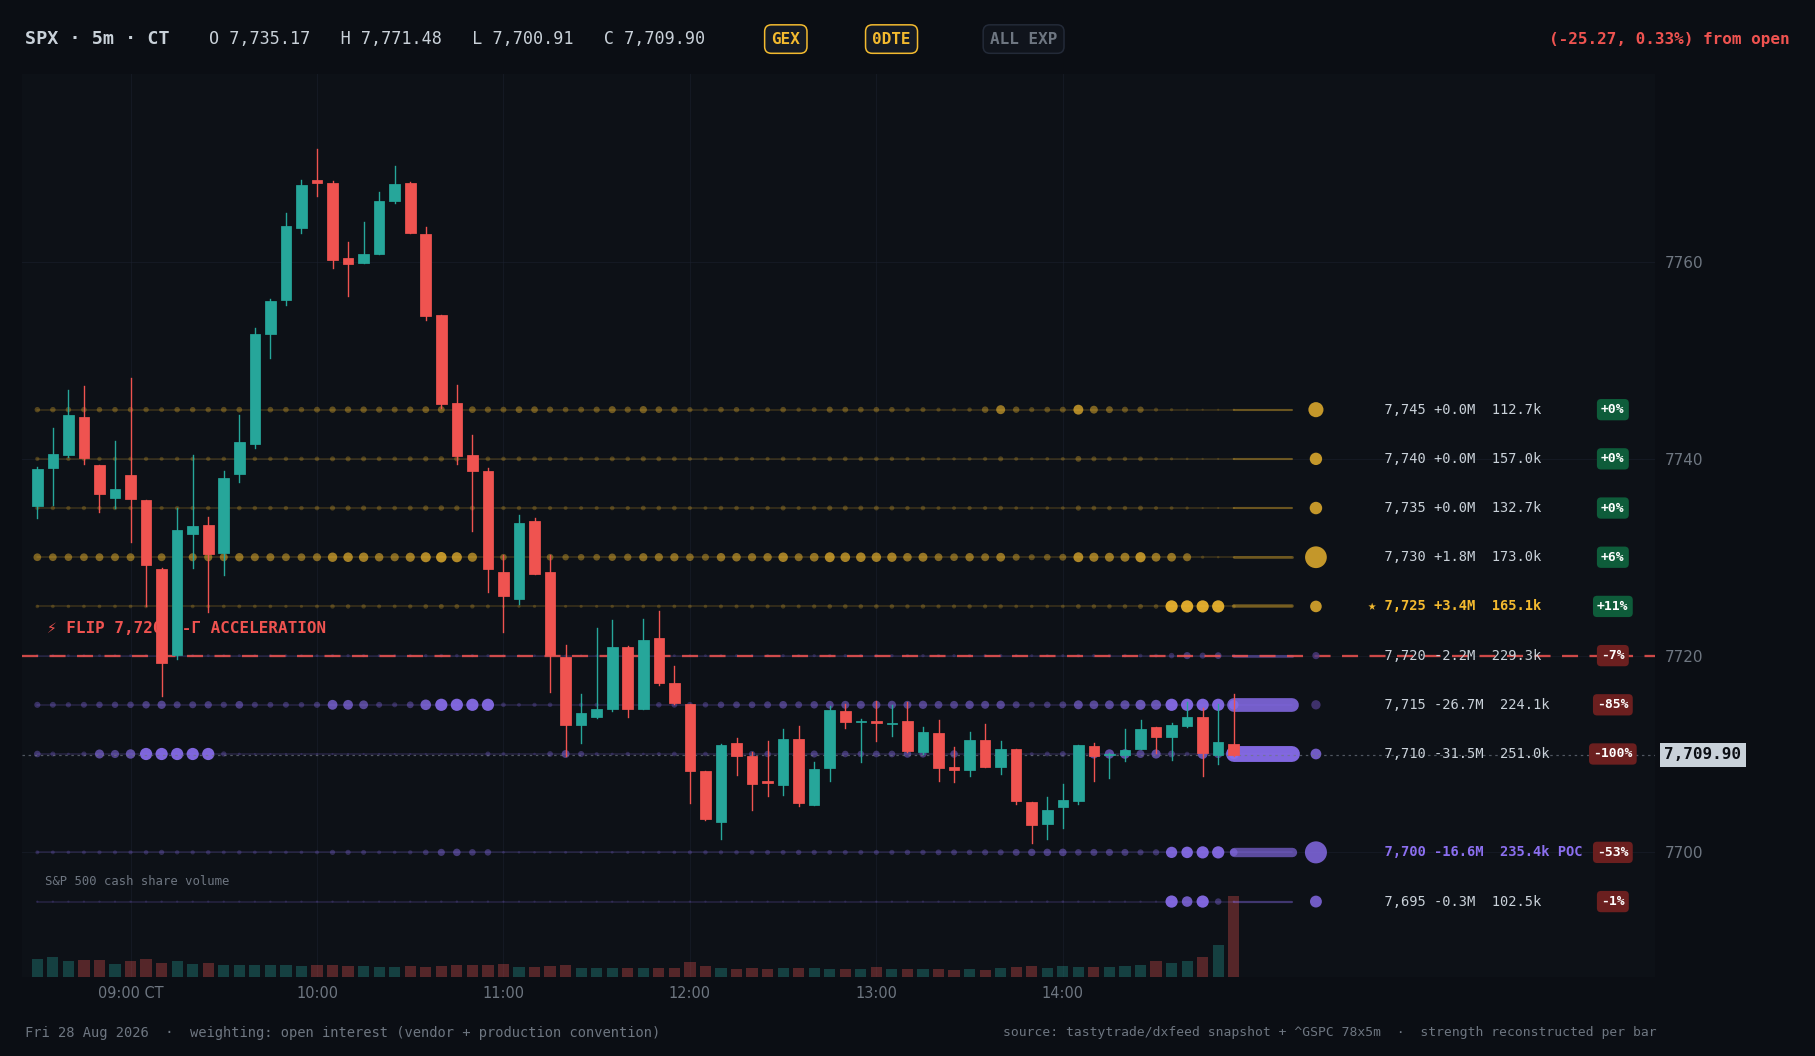Click the tall last volume bar
The width and height of the screenshot is (1815, 1056).
[x=1233, y=936]
